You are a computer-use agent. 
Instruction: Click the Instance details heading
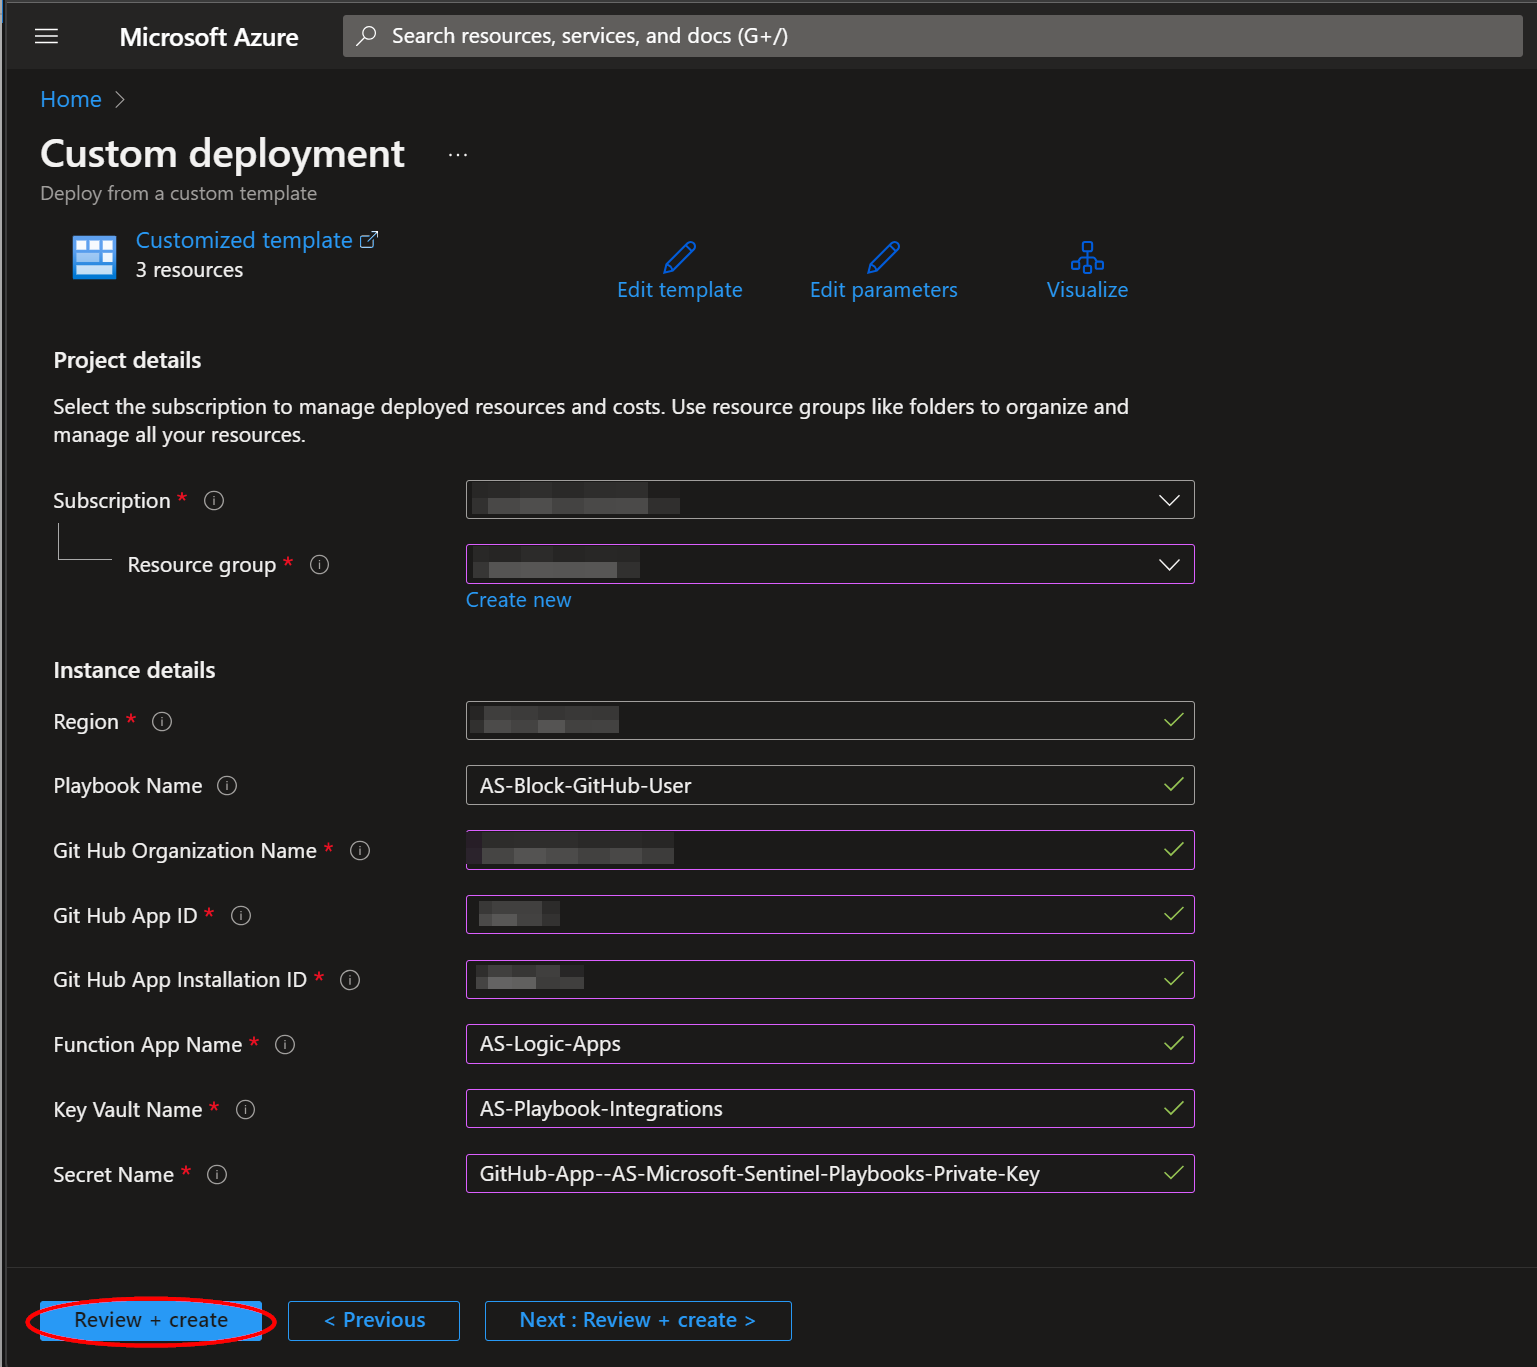[134, 670]
